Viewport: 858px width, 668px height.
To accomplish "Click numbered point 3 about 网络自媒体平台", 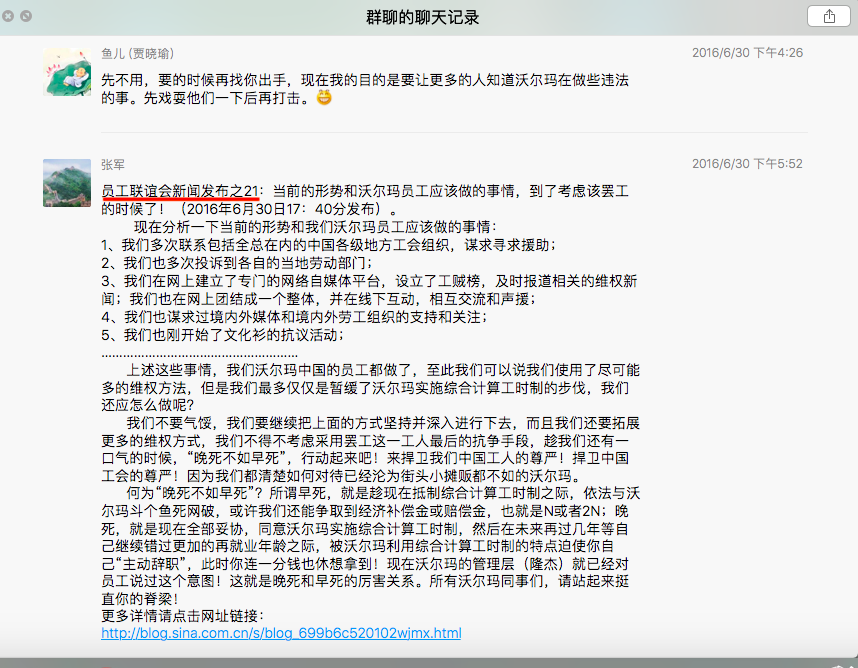I will coord(368,281).
